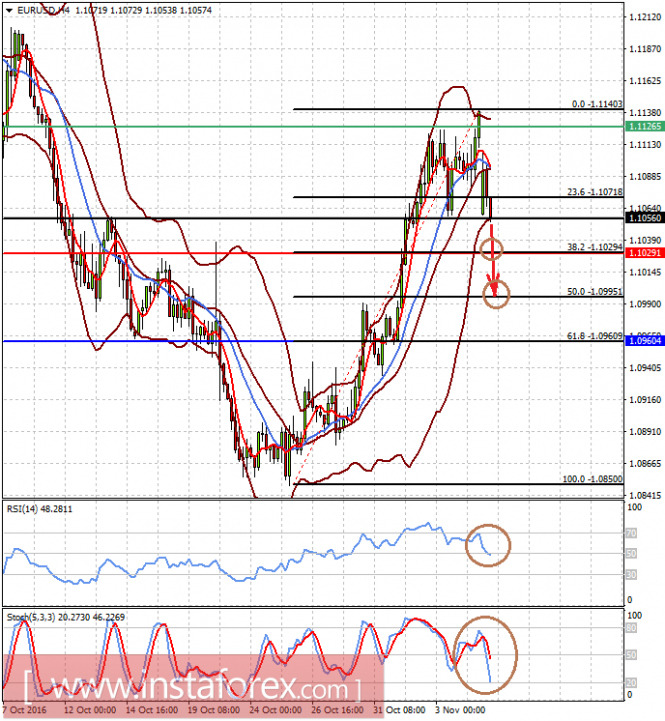Select the 100.0 Fibonacci level at 1.08500
The height and width of the screenshot is (721, 665).
593,479
